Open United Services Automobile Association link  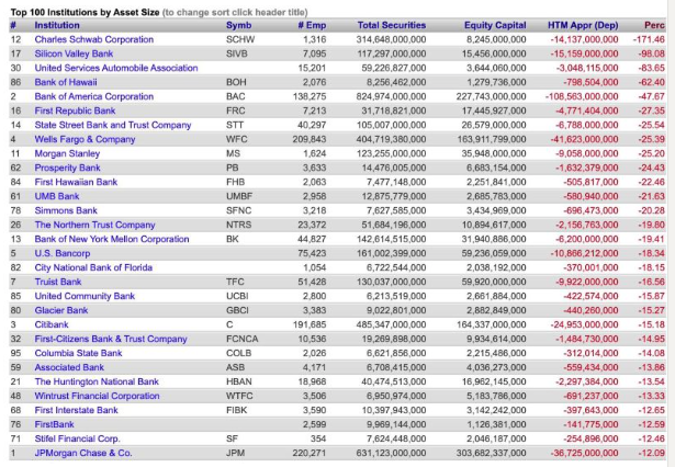[x=116, y=68]
